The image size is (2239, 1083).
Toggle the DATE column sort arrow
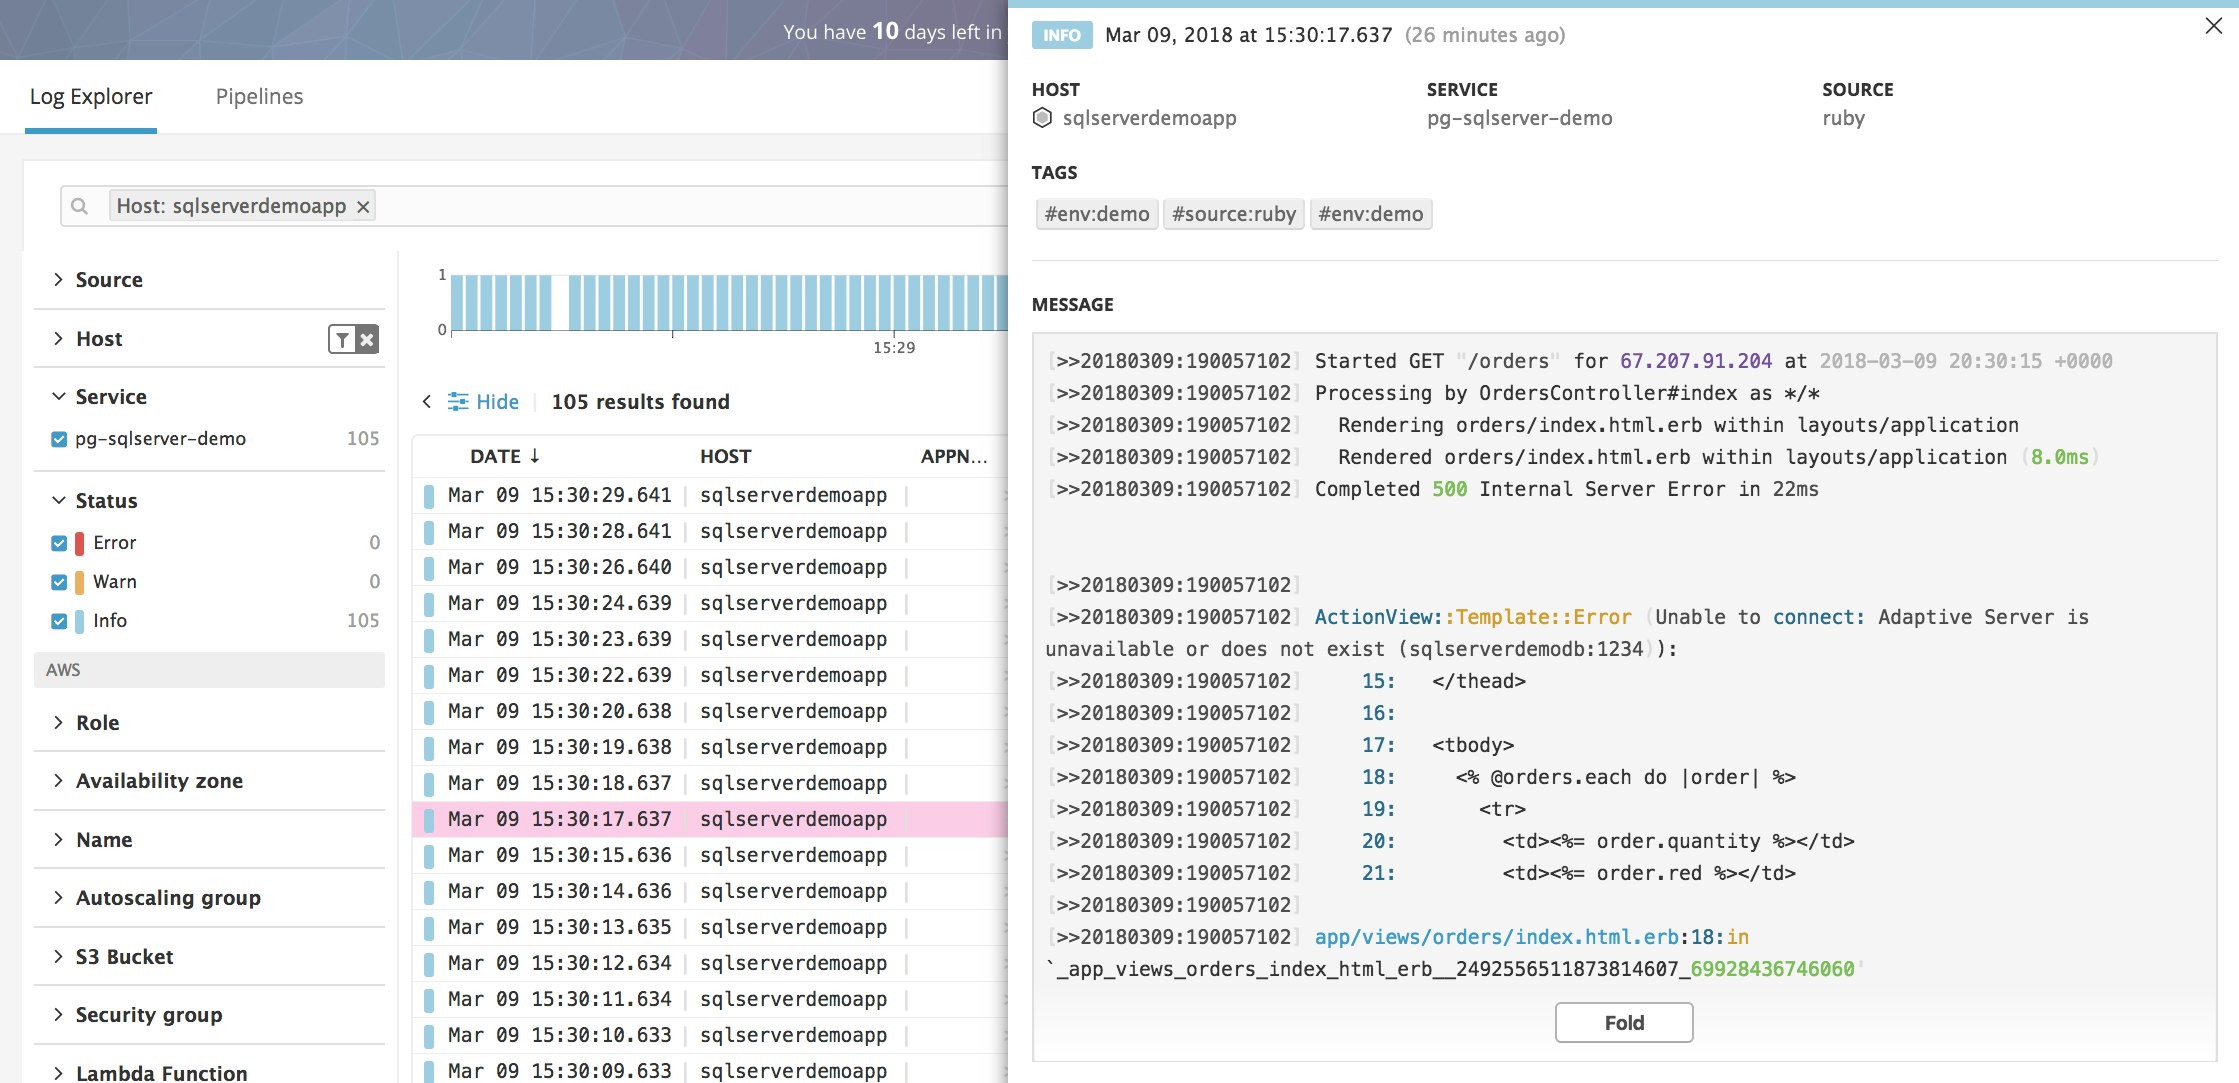pos(533,456)
